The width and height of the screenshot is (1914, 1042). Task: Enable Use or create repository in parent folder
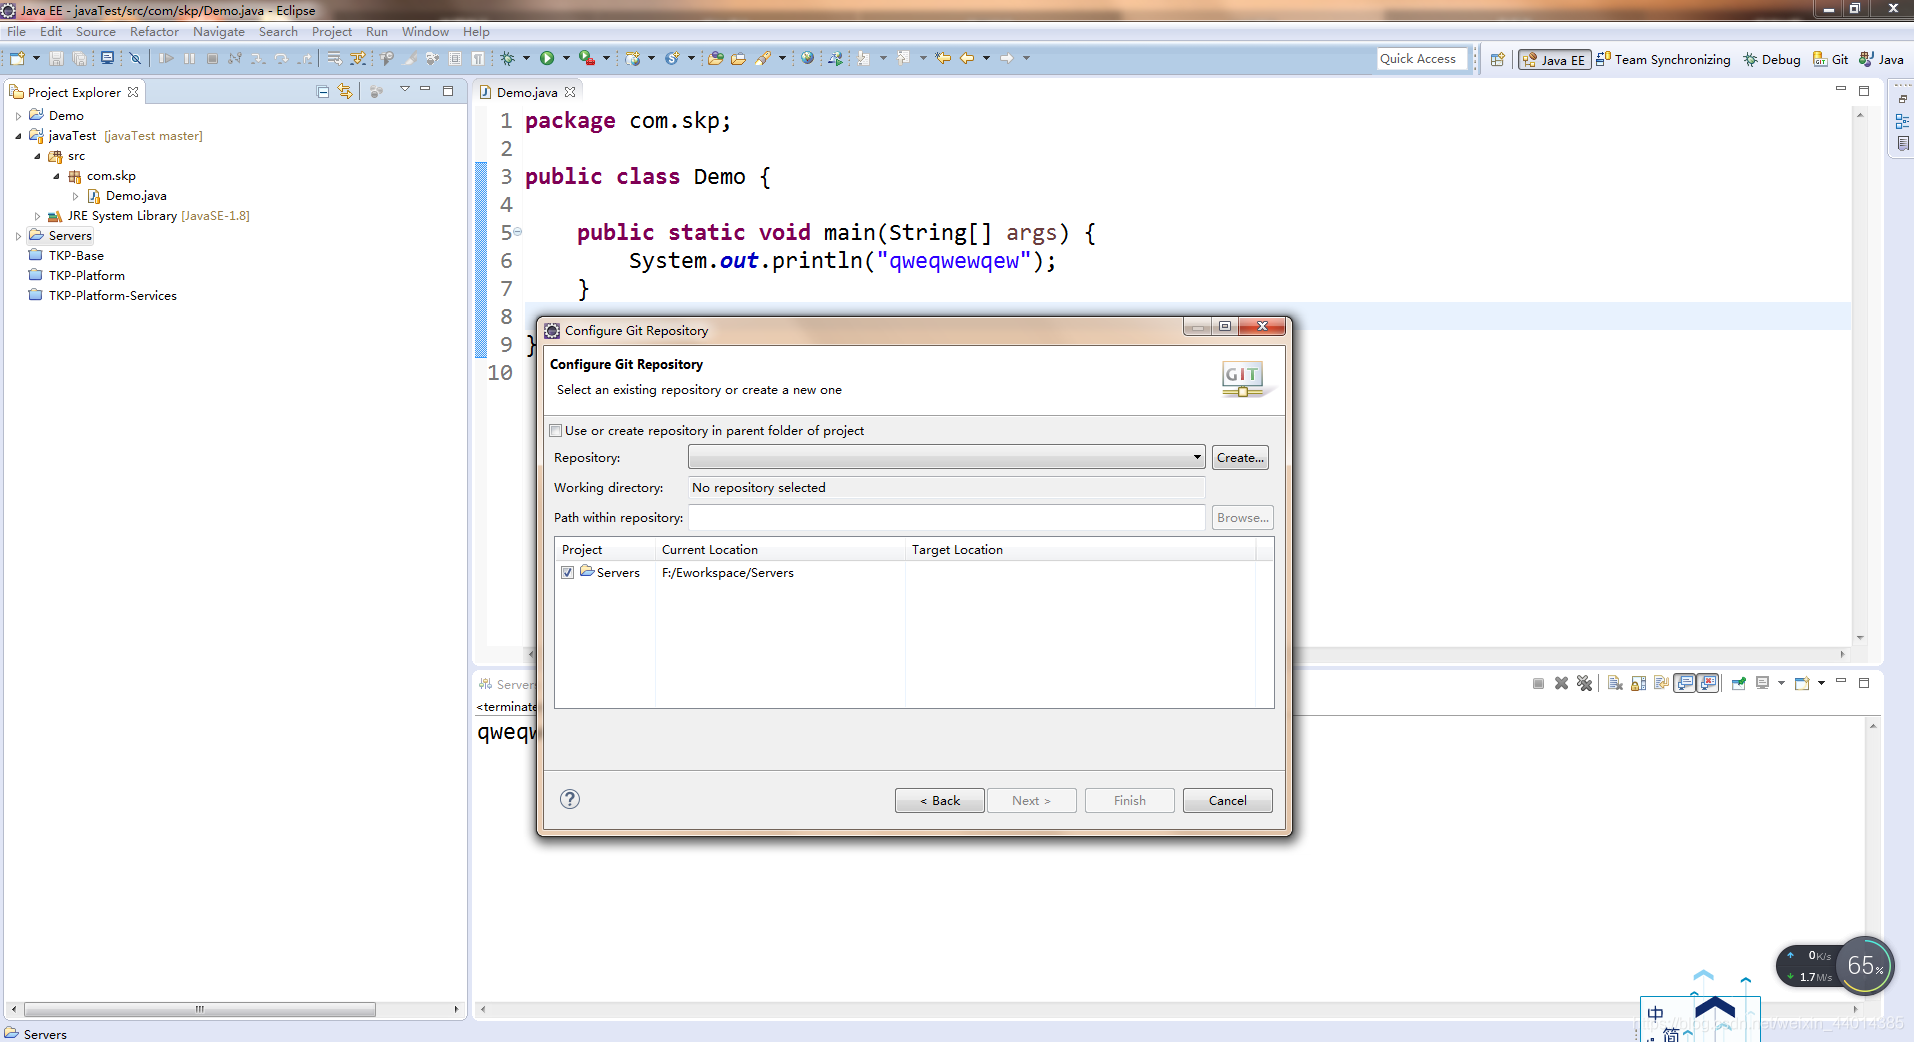(x=556, y=431)
